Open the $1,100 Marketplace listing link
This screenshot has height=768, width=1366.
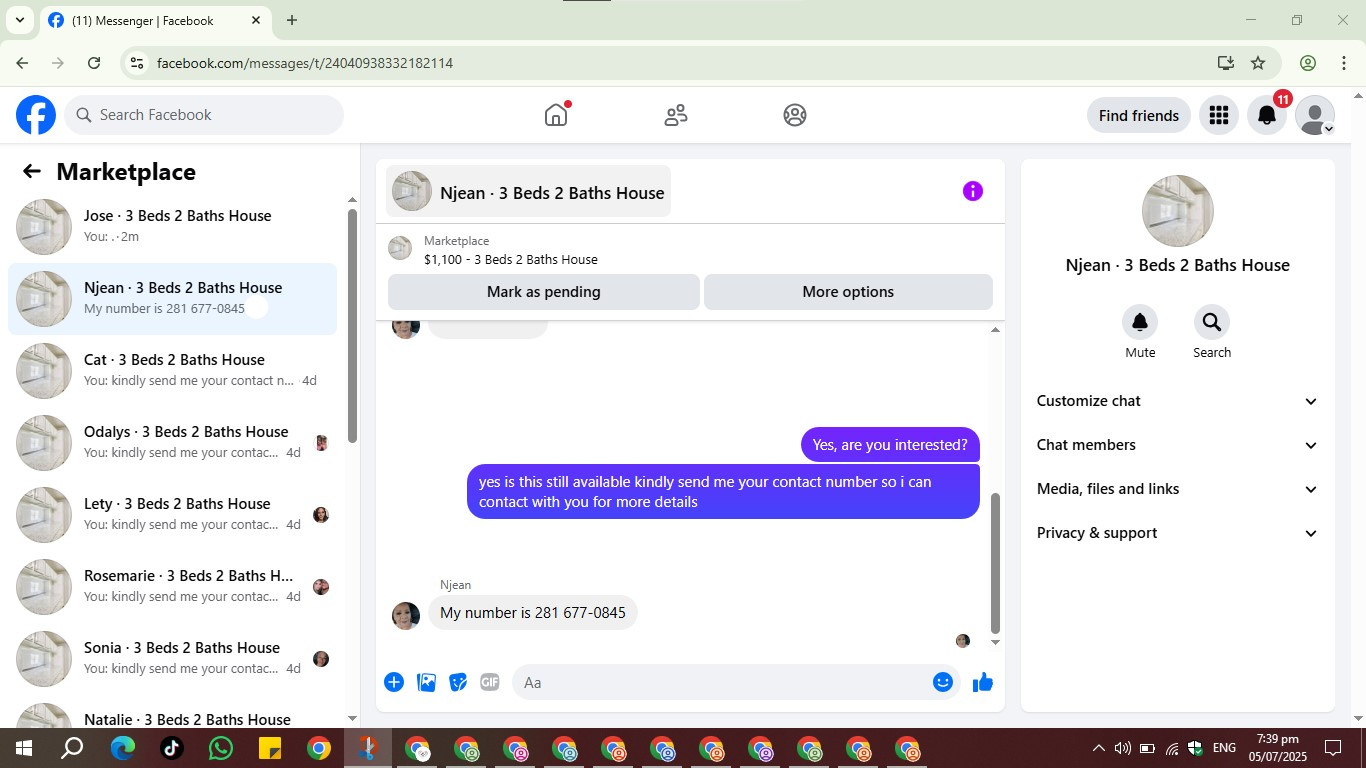coord(510,259)
